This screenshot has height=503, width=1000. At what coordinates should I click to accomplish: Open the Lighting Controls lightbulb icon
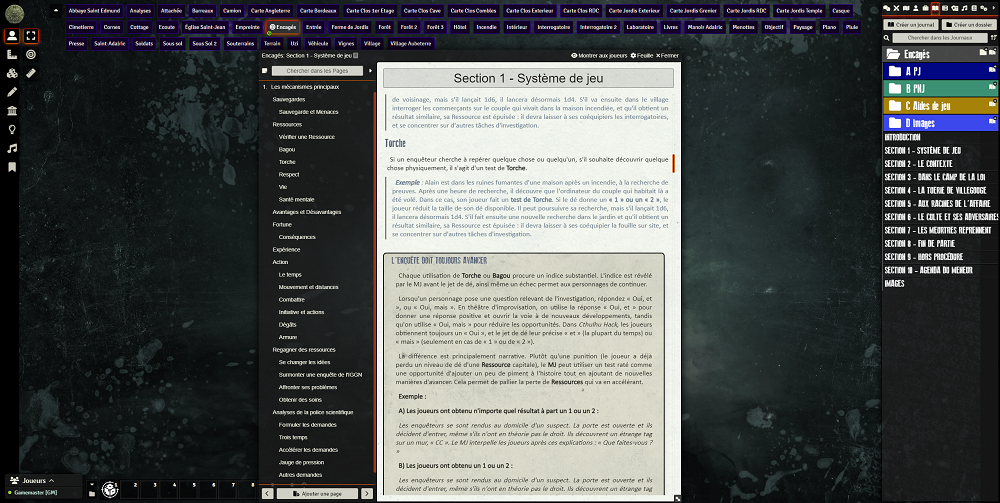(12, 129)
